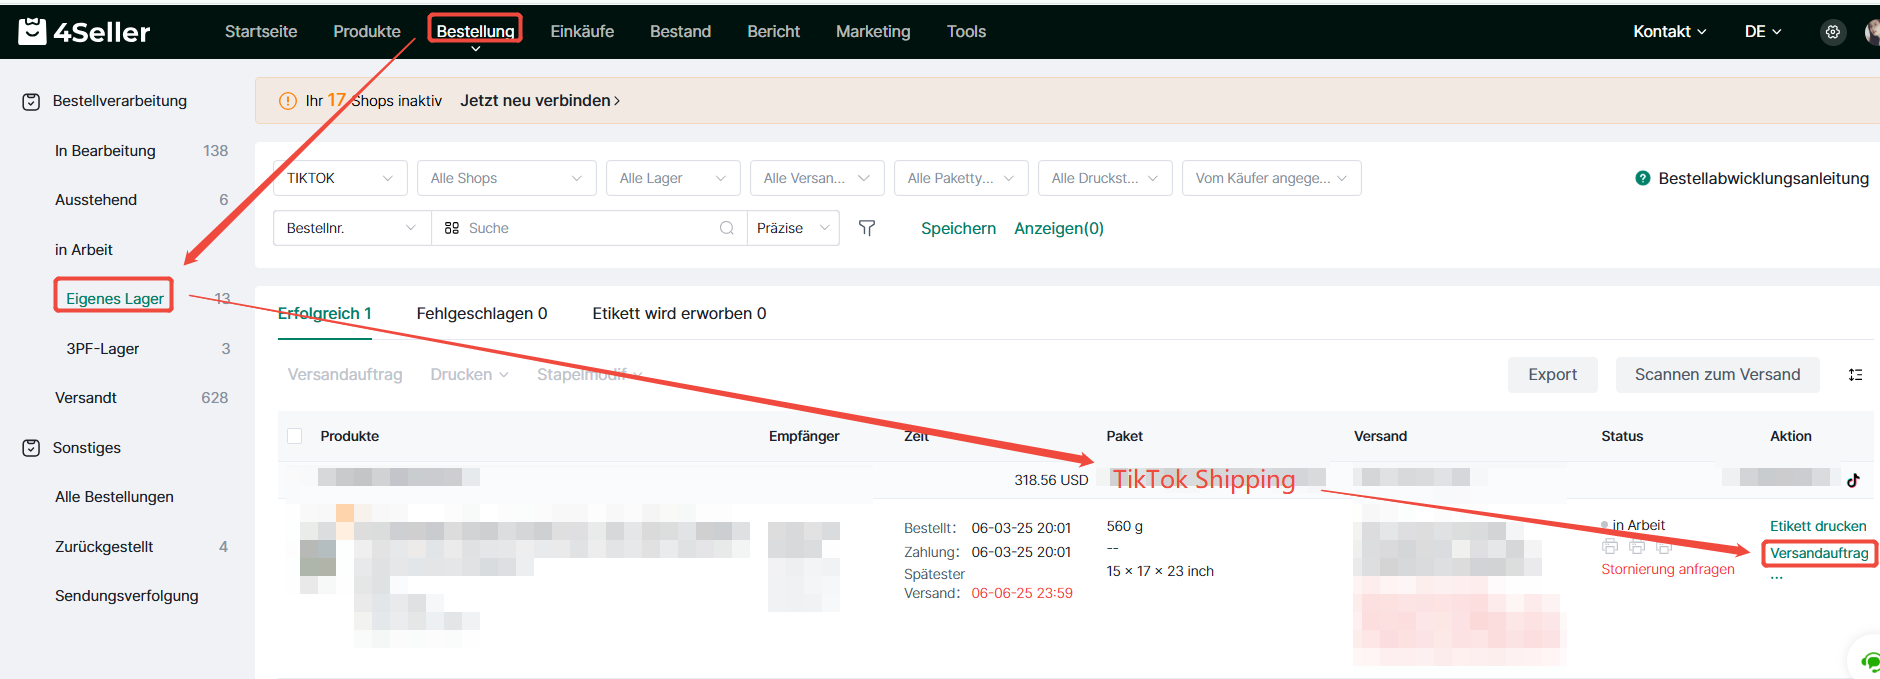The image size is (1880, 679).
Task: Click the Jetzt neu verbinden link
Action: point(540,101)
